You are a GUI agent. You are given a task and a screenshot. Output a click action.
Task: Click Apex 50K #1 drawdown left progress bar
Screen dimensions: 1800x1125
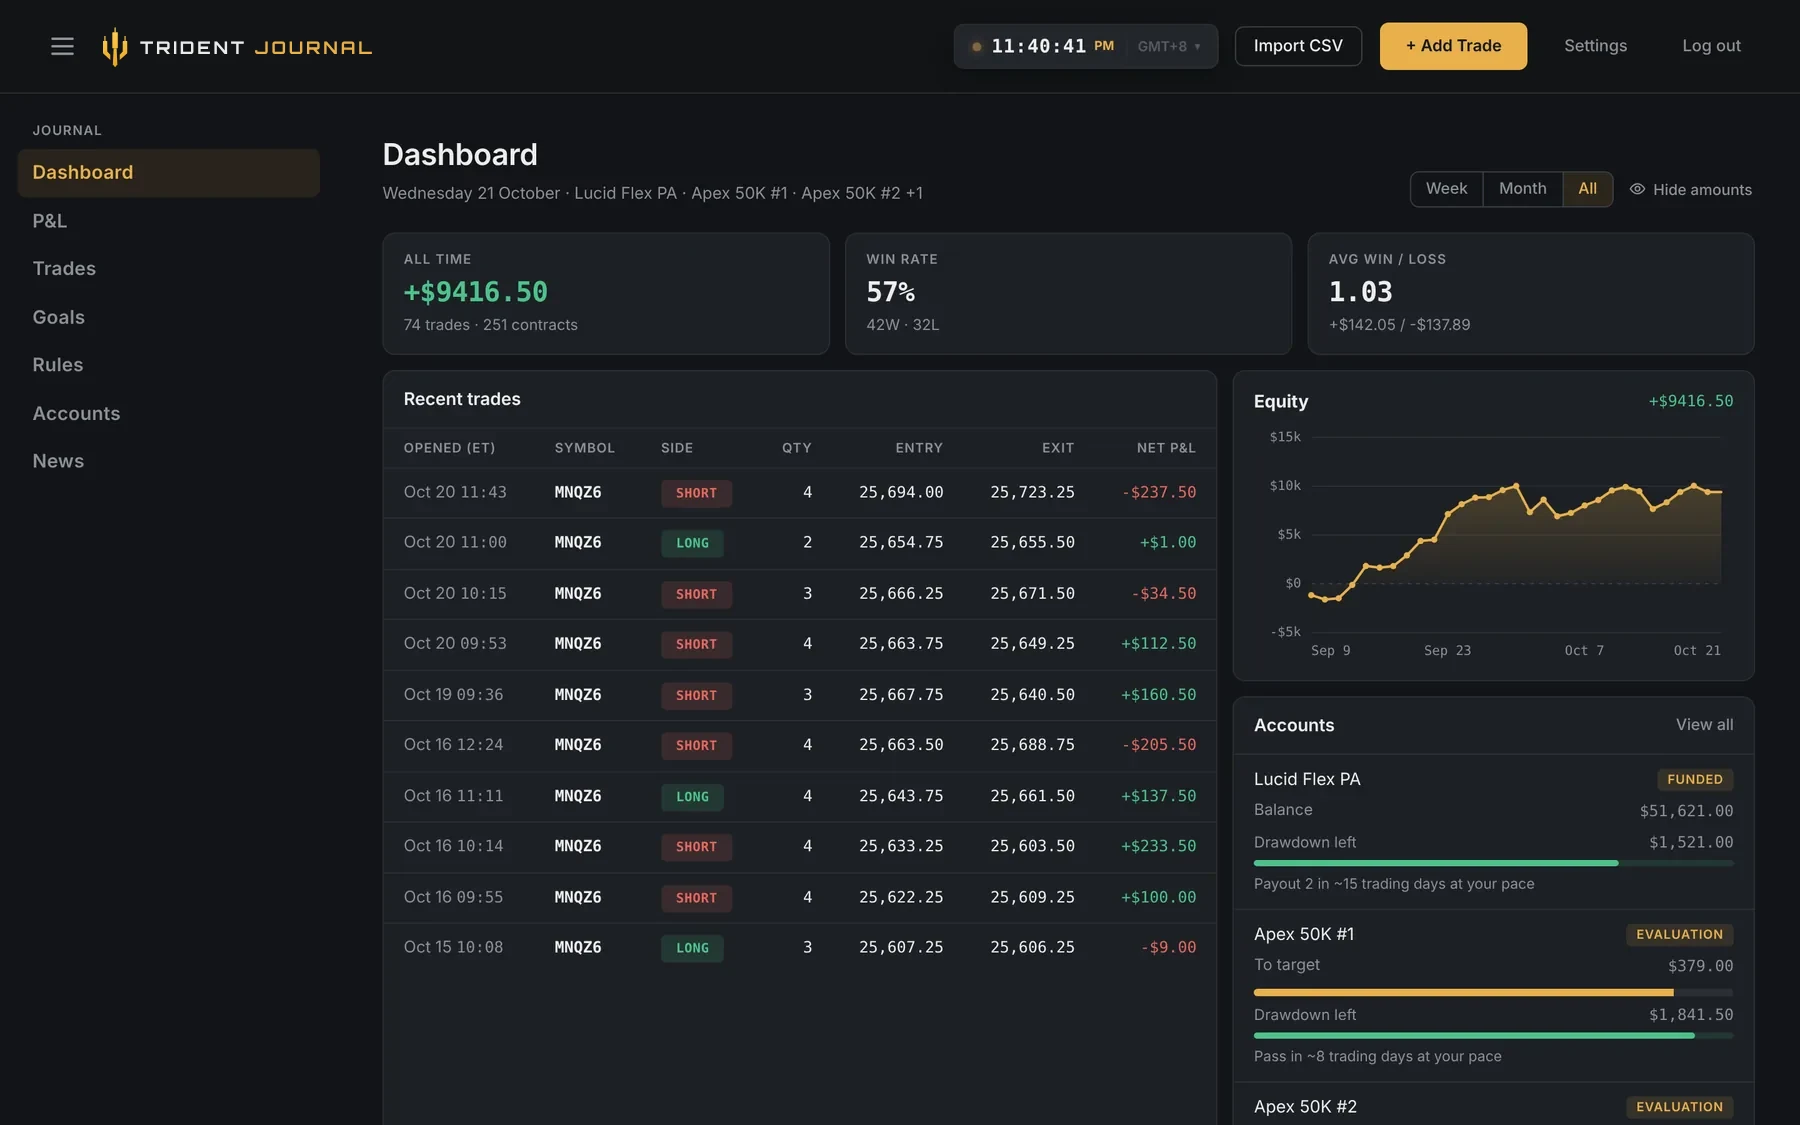[x=1493, y=1036]
